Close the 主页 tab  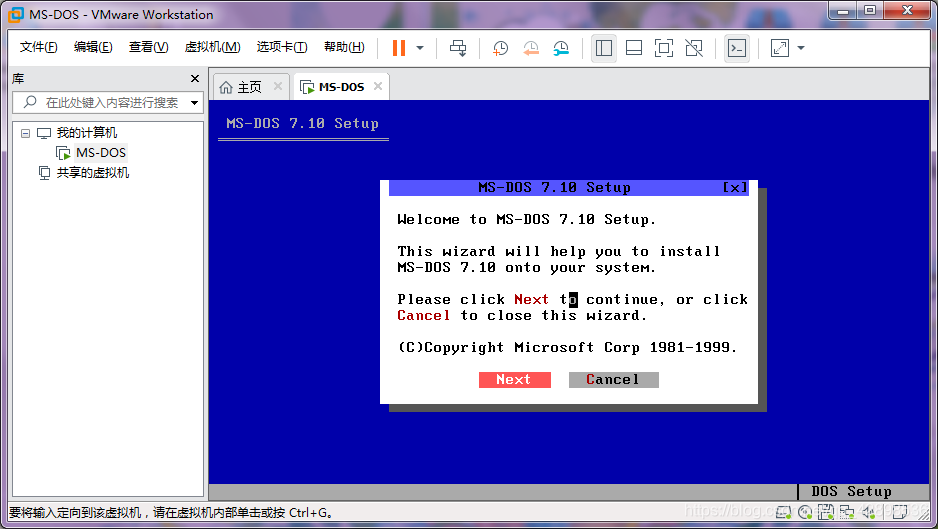278,86
